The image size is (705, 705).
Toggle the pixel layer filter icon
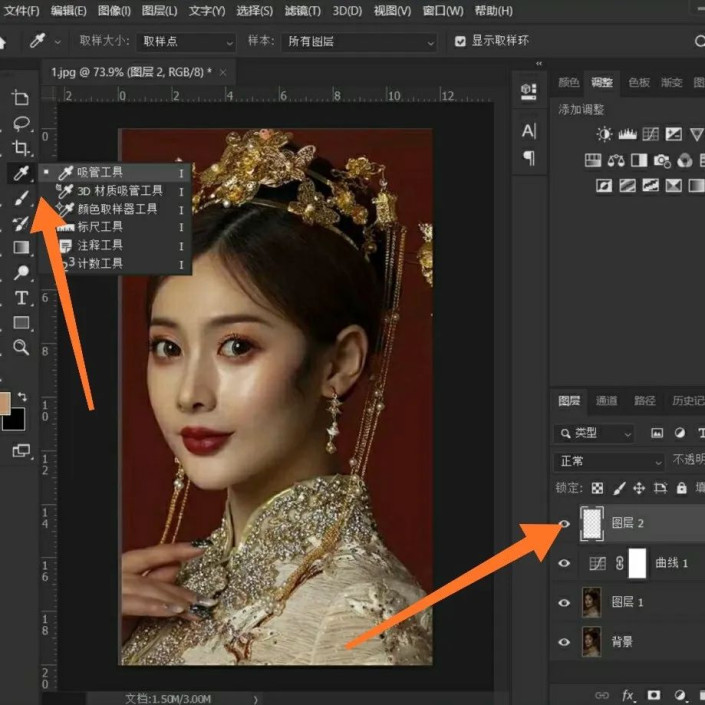tap(657, 433)
